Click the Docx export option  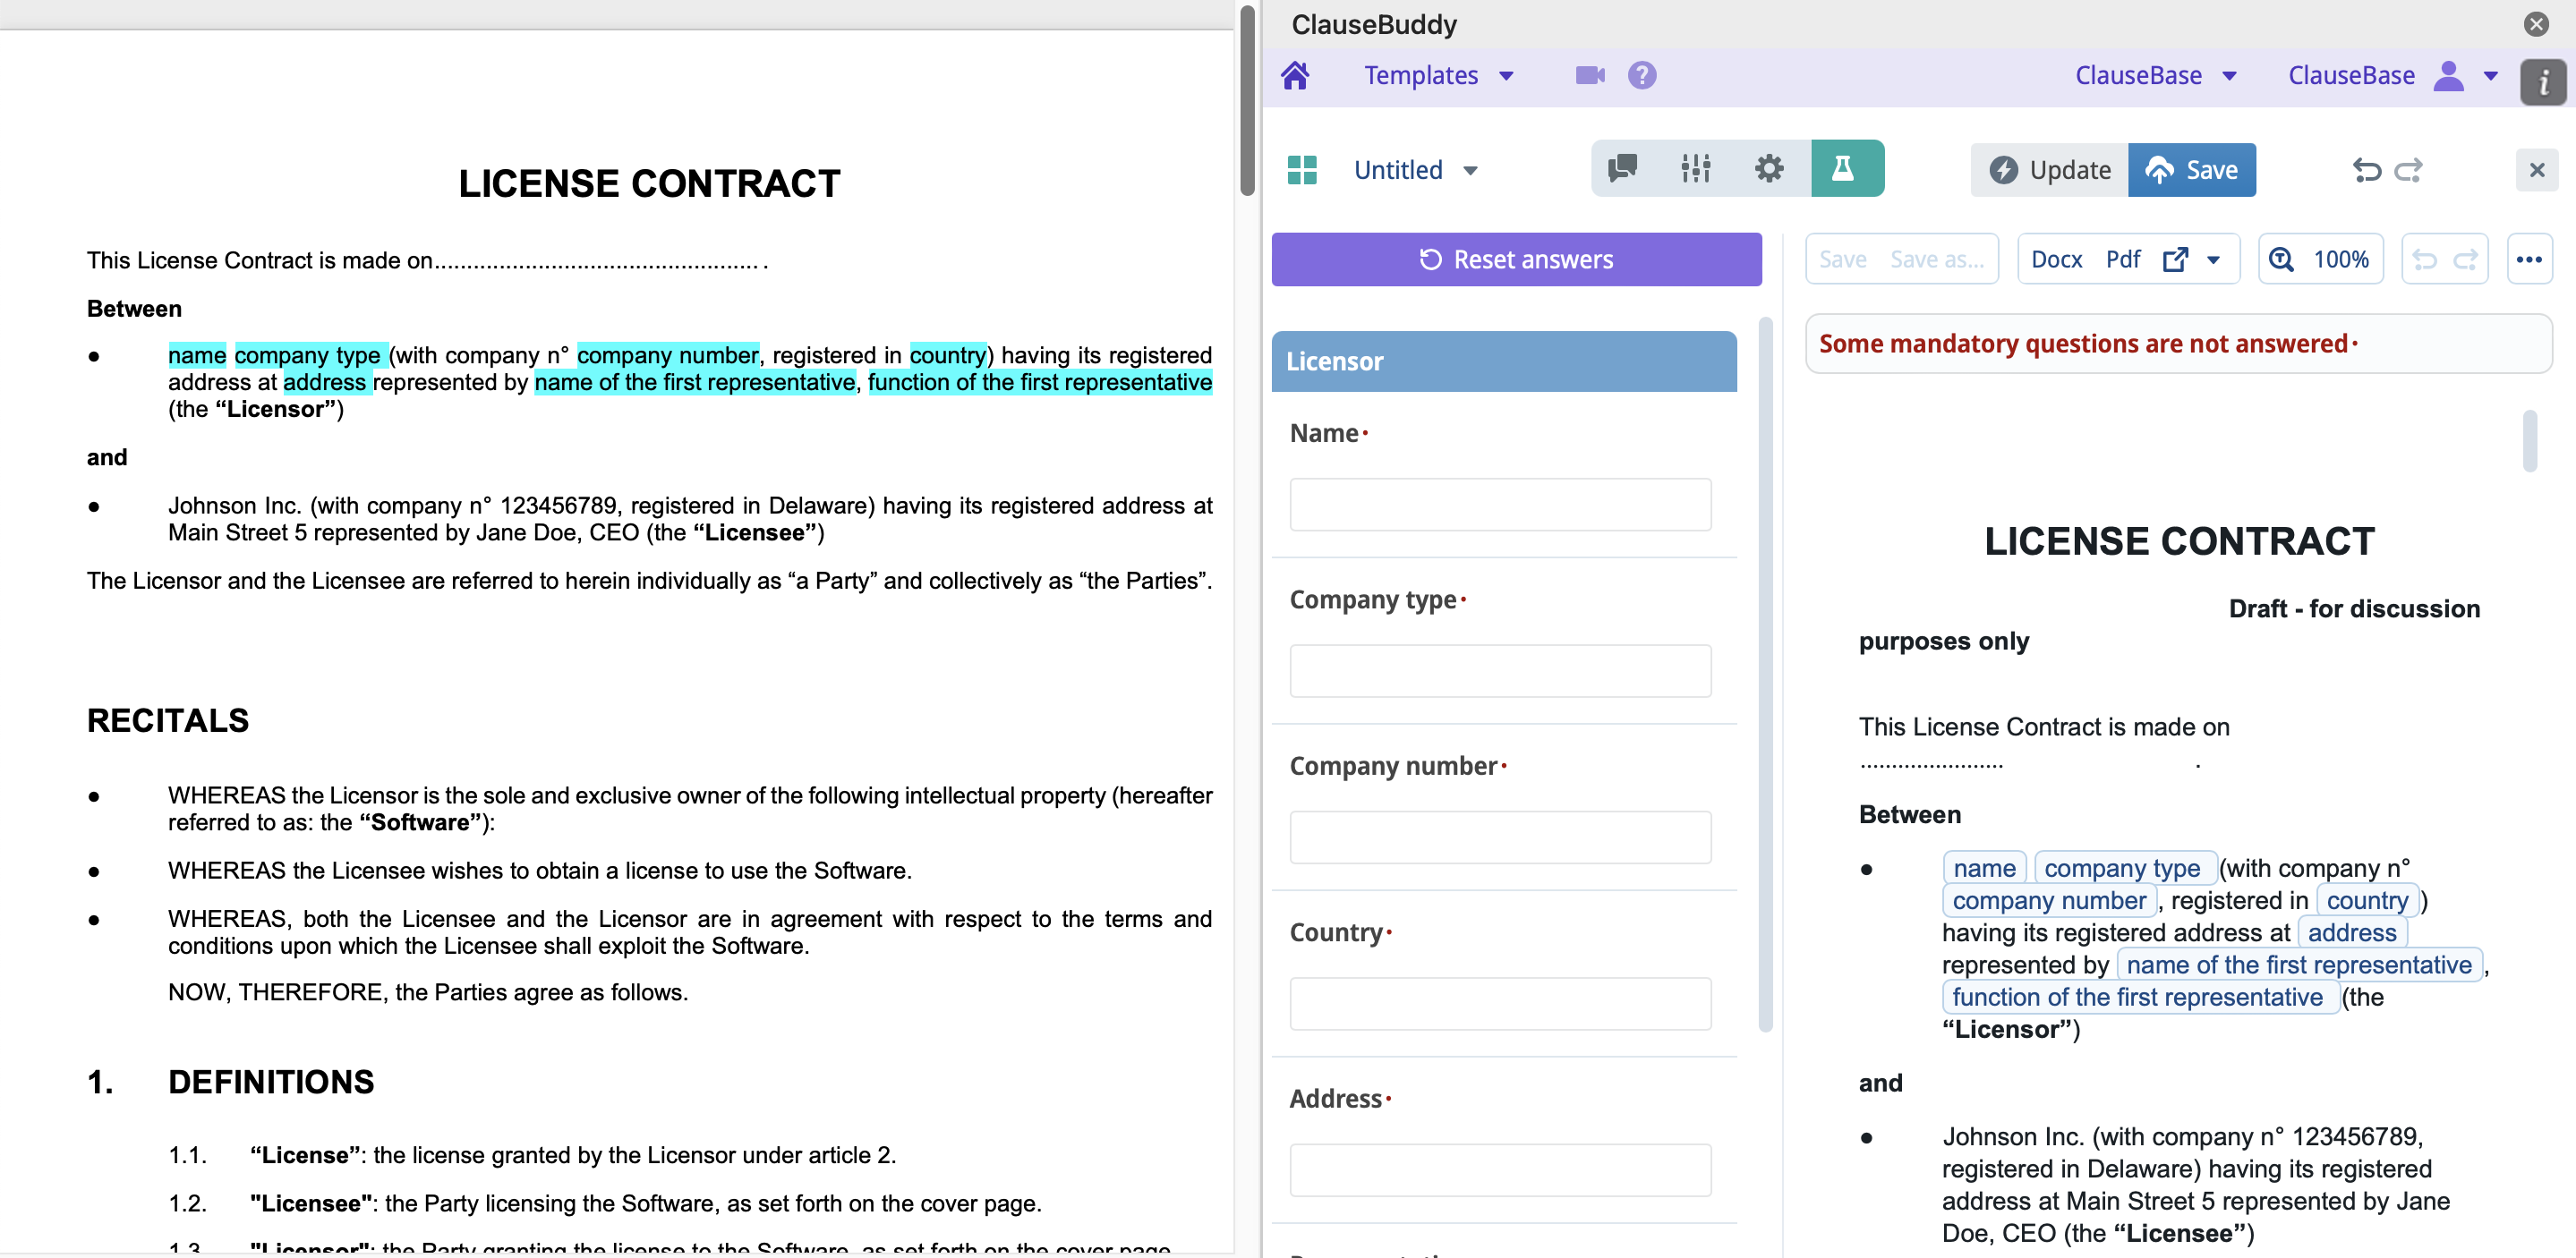click(2056, 260)
